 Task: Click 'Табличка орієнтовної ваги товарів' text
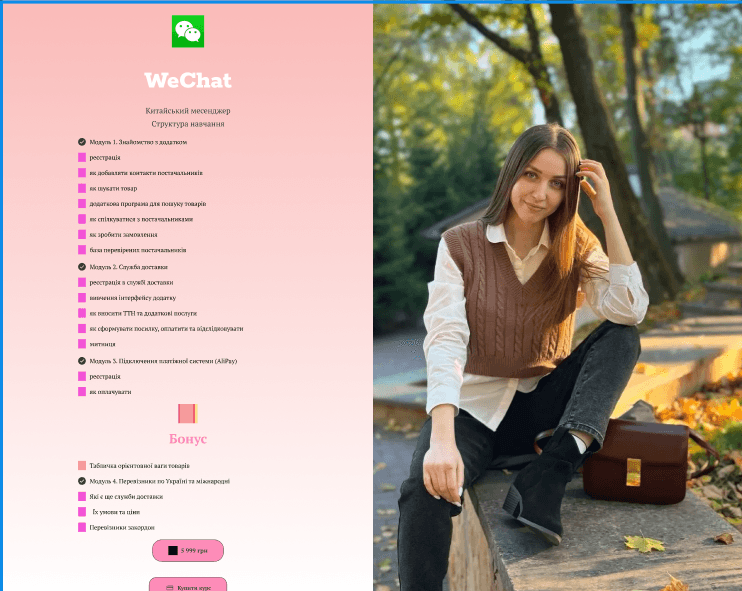click(139, 466)
